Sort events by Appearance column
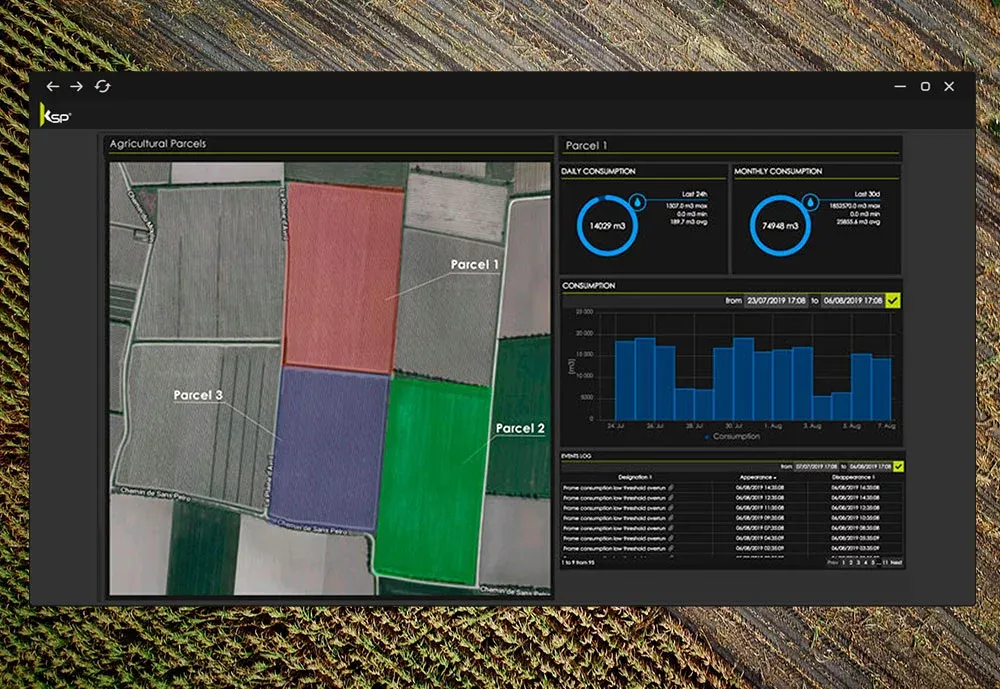The width and height of the screenshot is (1000, 689). tap(756, 477)
